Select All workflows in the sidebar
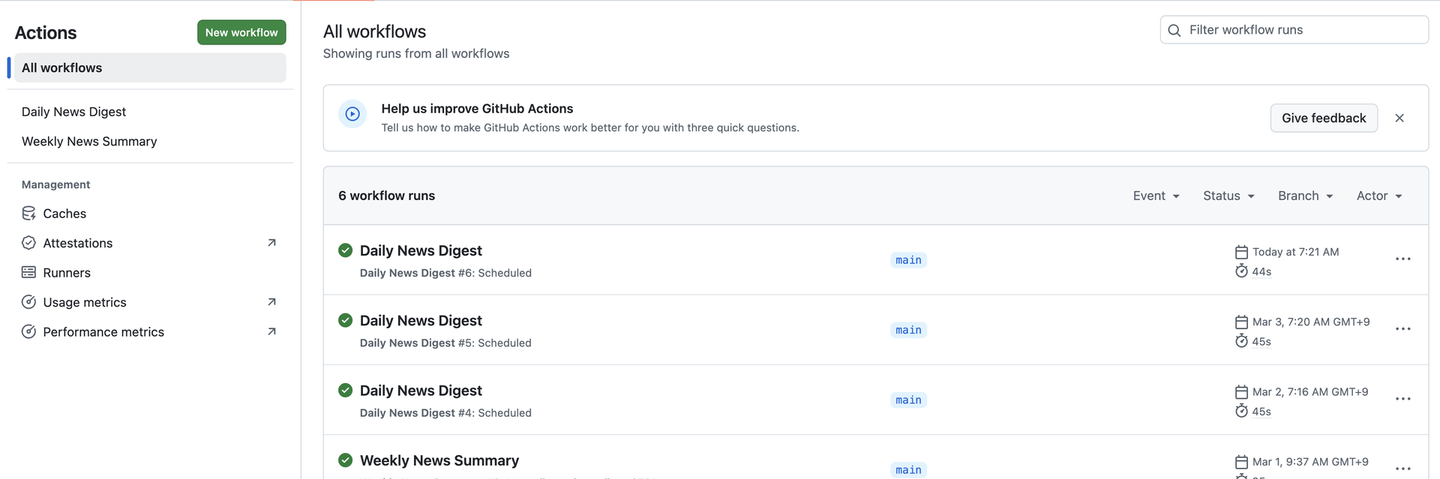This screenshot has height=479, width=1440. point(62,68)
